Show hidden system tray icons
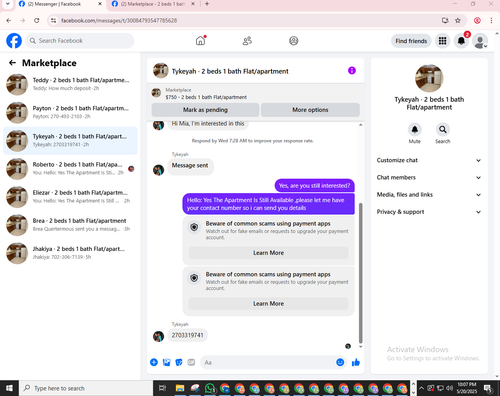The image size is (500, 396). click(x=421, y=388)
